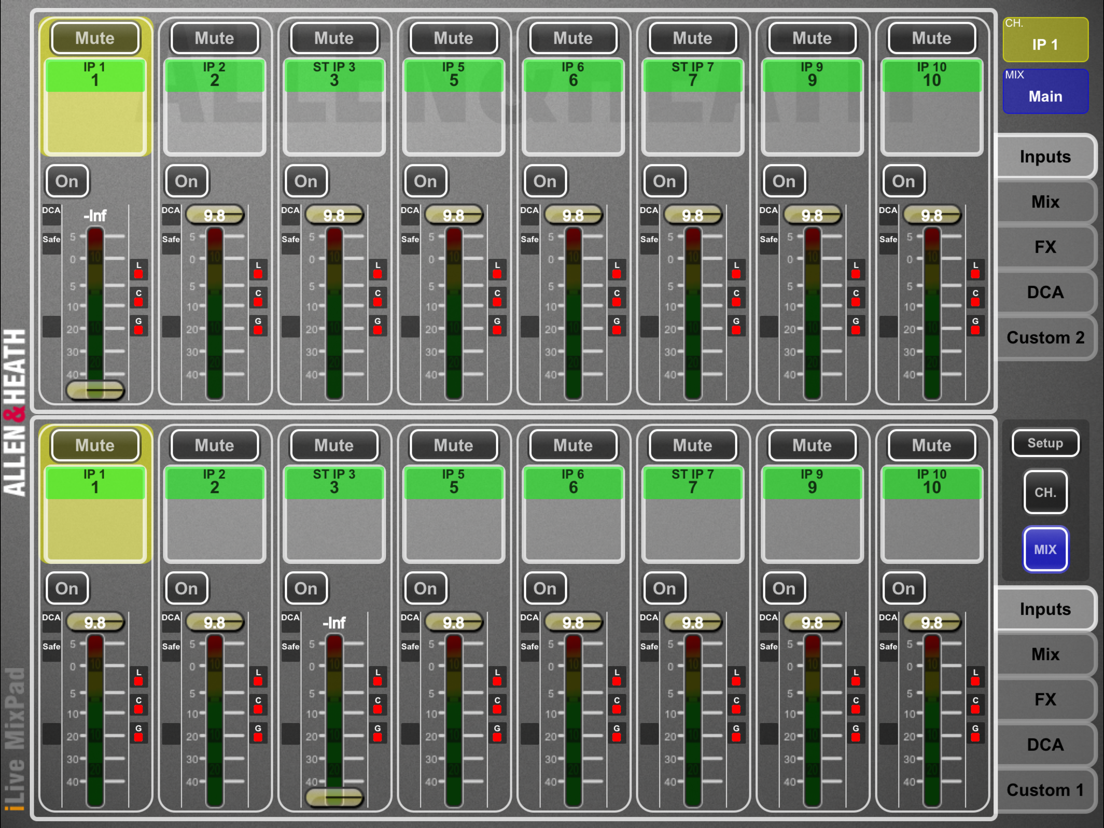
Task: Click the 9.8 fader knob on top-bank IP 10
Action: click(932, 215)
